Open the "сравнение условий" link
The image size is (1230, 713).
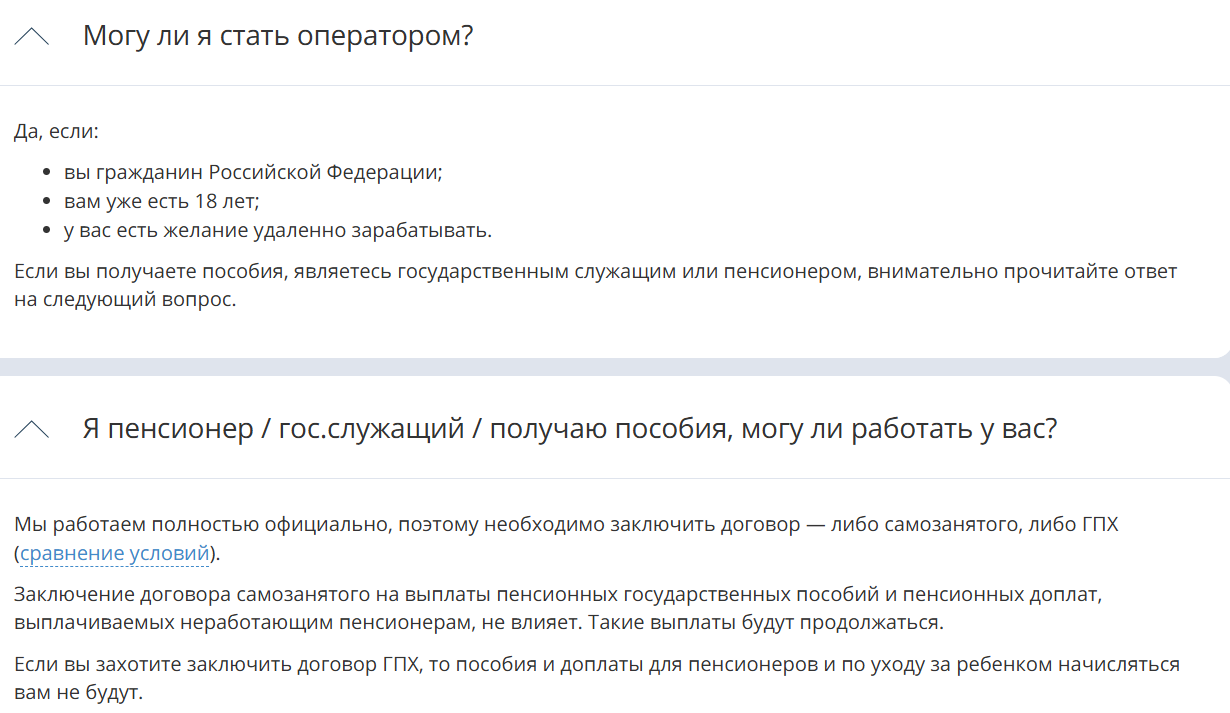pos(115,553)
